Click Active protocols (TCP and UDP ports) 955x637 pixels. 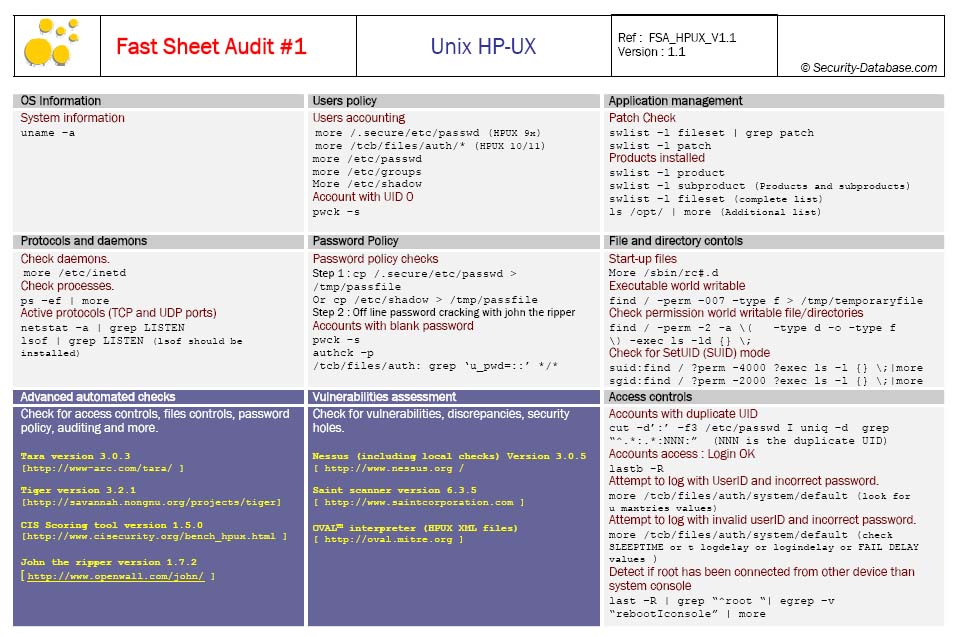tap(118, 313)
